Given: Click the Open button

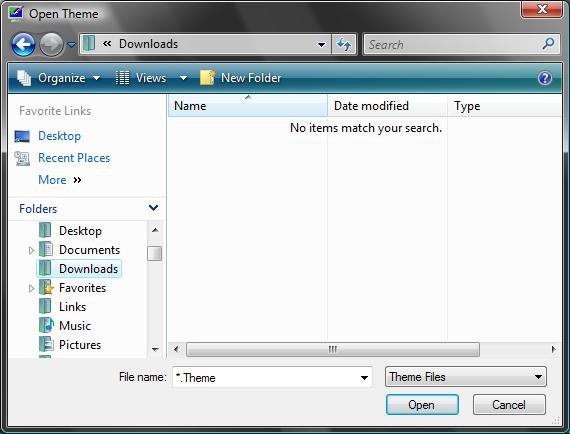Looking at the screenshot, I should 422,405.
